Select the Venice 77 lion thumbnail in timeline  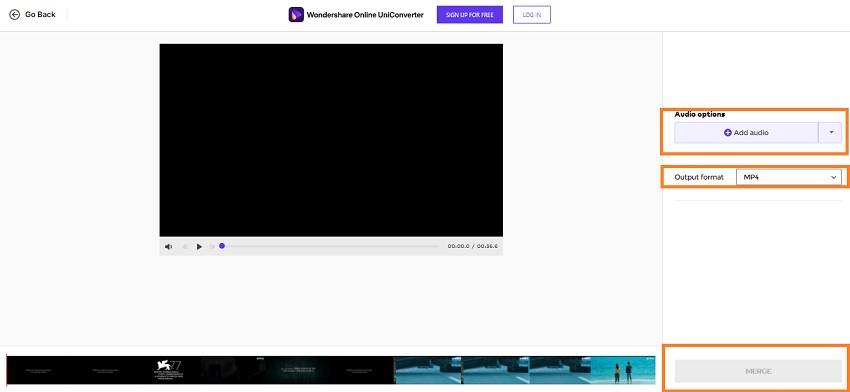tap(168, 370)
